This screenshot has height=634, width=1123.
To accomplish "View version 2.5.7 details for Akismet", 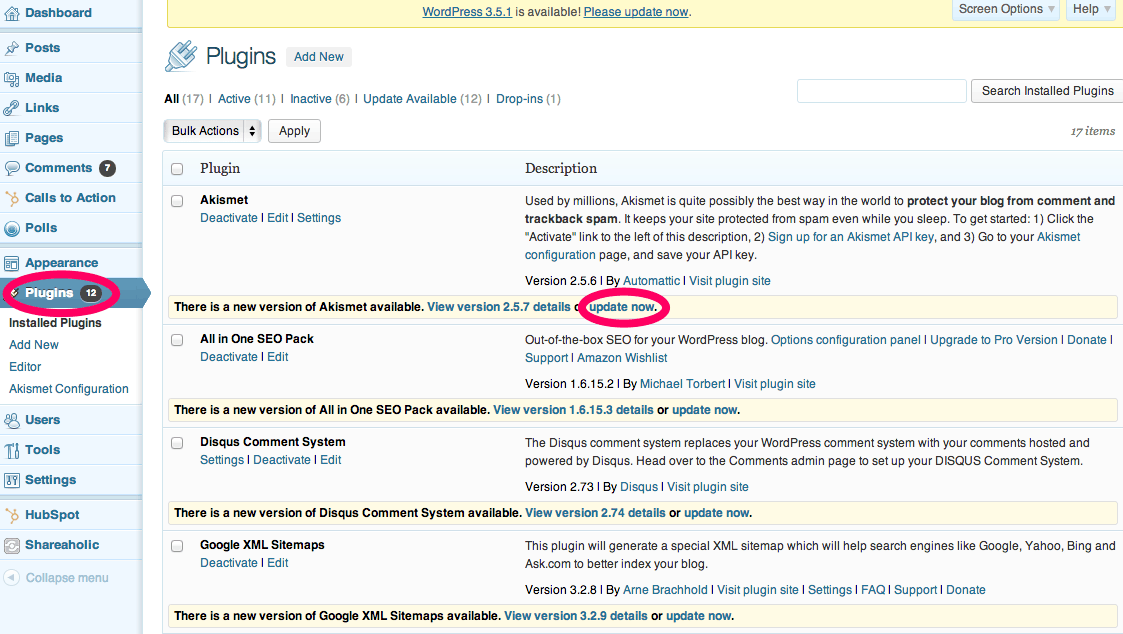I will [498, 307].
